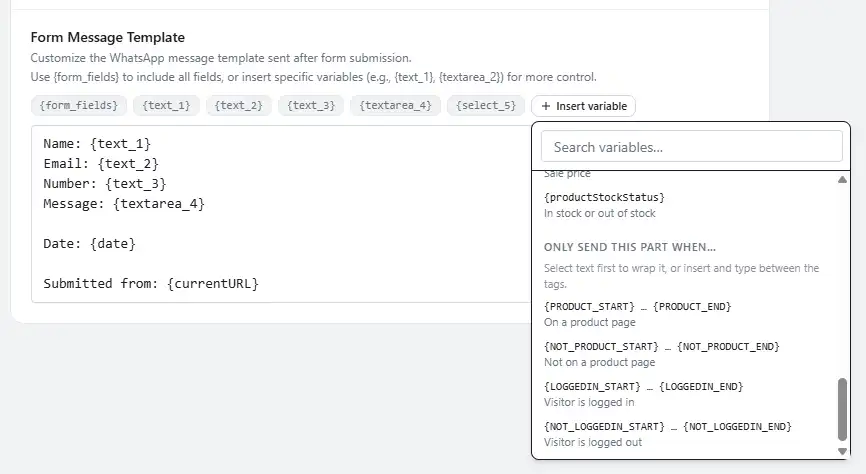866x474 pixels.
Task: Focus the Search variables field
Action: coord(691,147)
